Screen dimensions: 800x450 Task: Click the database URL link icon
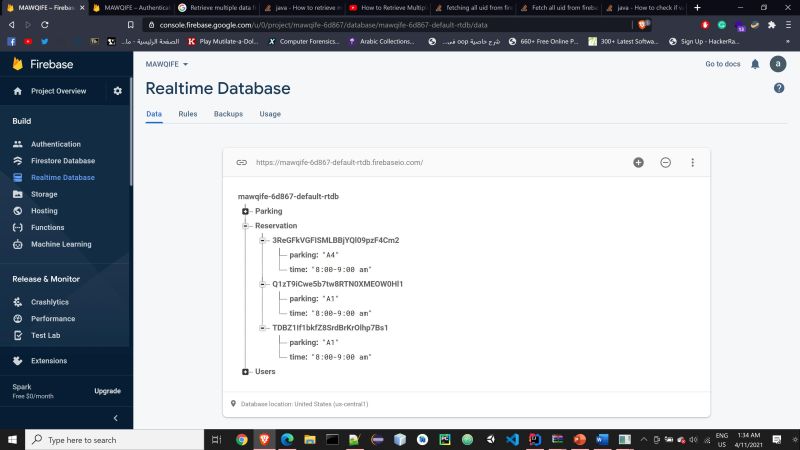pyautogui.click(x=241, y=162)
